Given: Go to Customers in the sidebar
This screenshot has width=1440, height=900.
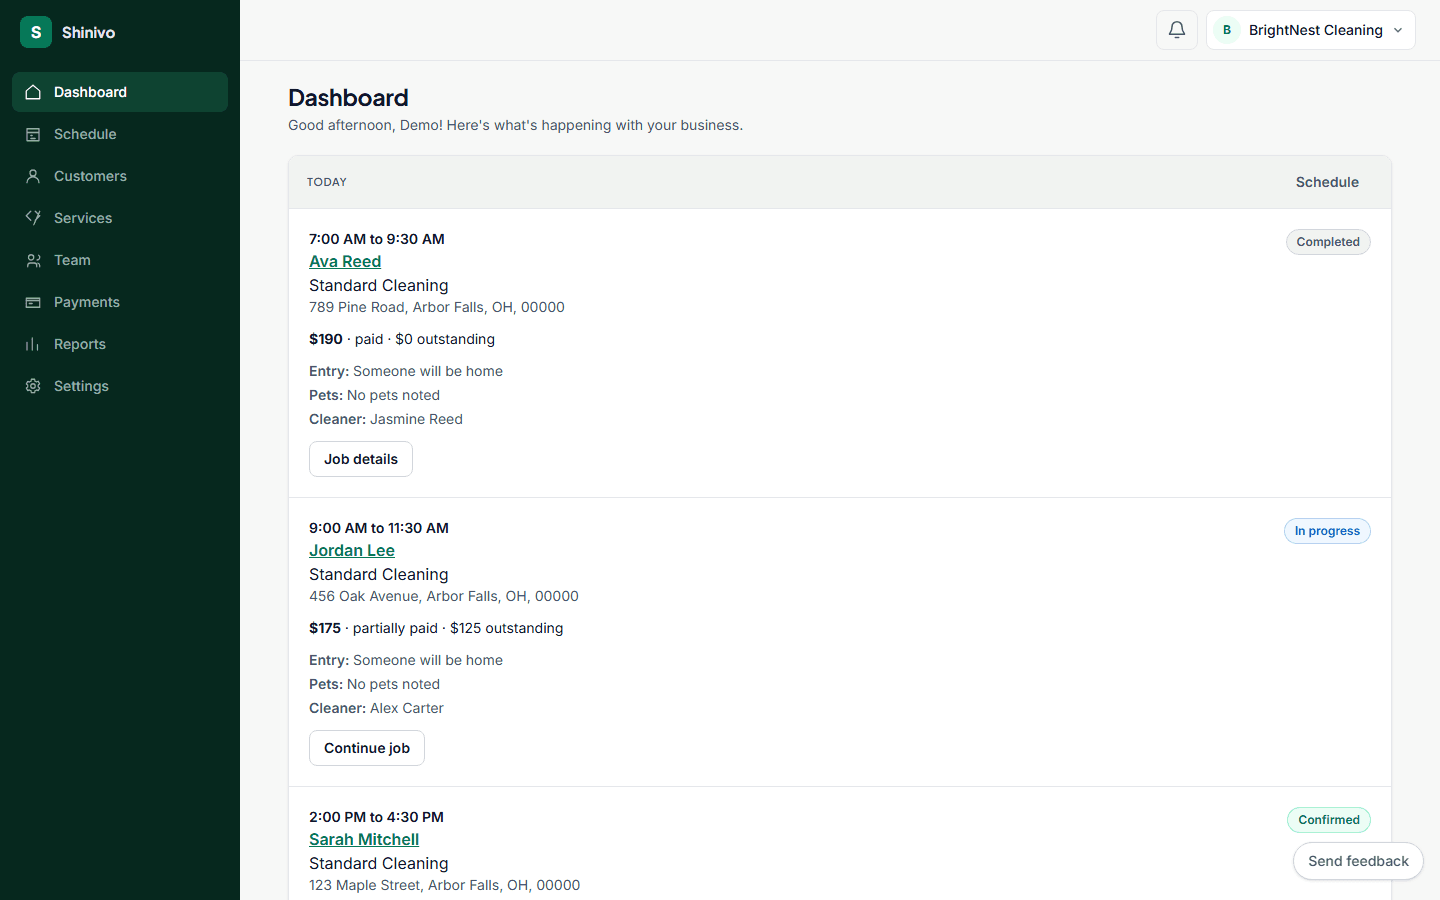Looking at the screenshot, I should [x=120, y=176].
